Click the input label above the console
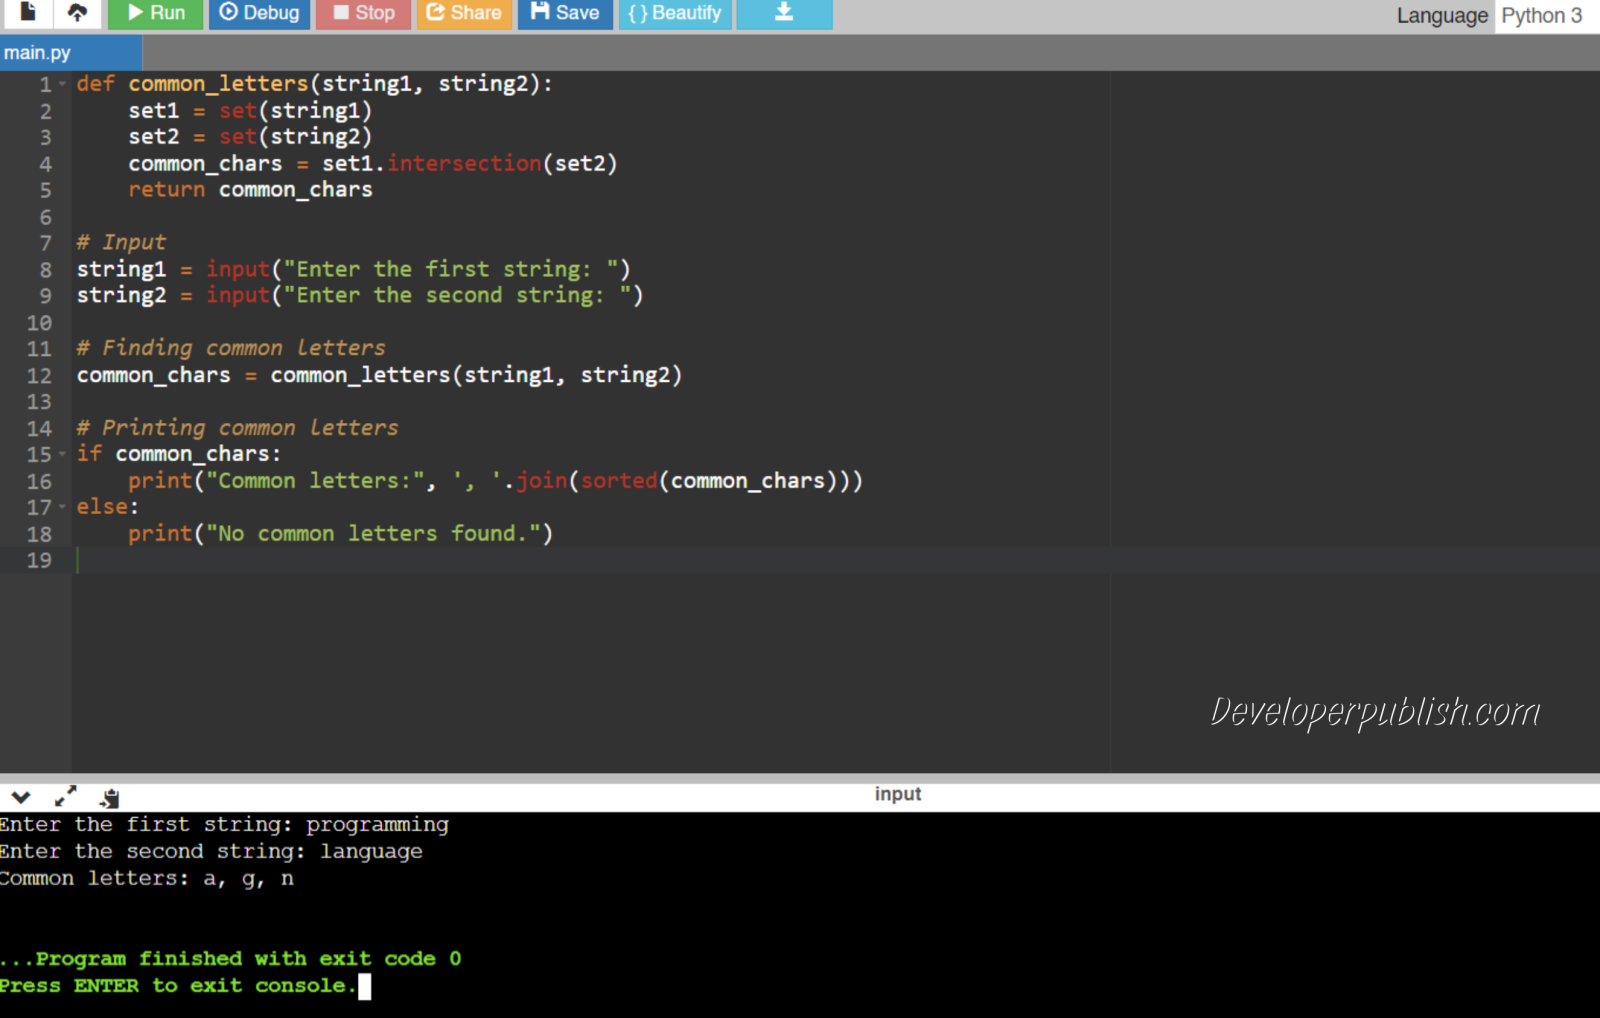Screen dimensions: 1600x1018 (897, 793)
